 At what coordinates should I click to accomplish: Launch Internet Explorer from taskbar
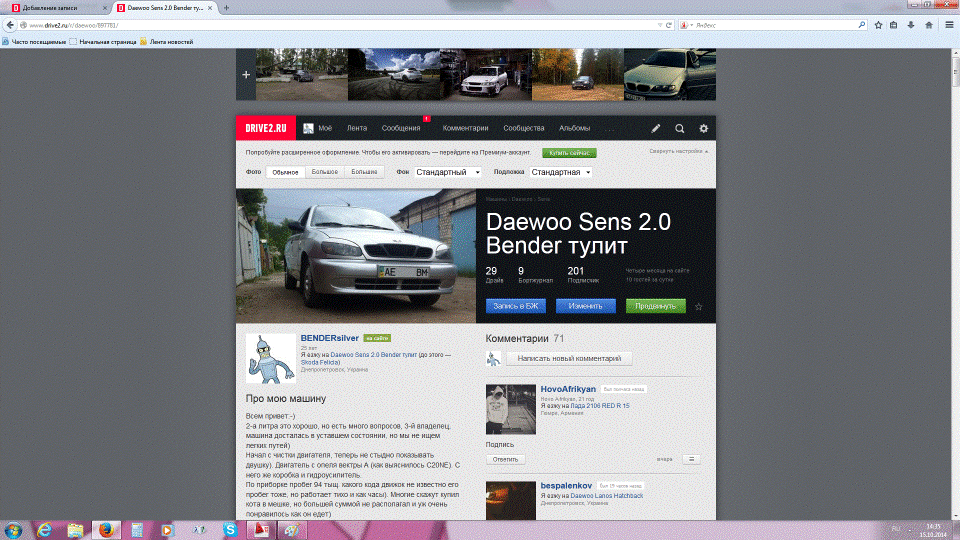[44, 530]
